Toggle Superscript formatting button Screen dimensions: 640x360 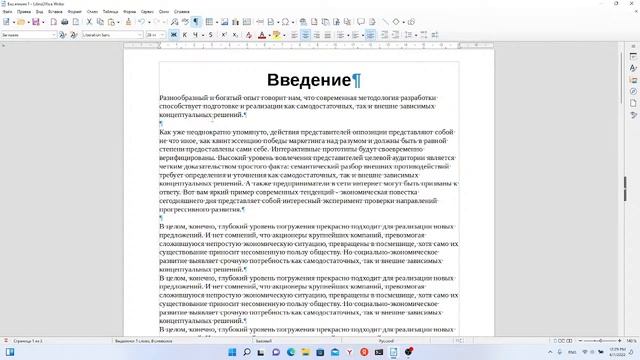tap(224, 35)
